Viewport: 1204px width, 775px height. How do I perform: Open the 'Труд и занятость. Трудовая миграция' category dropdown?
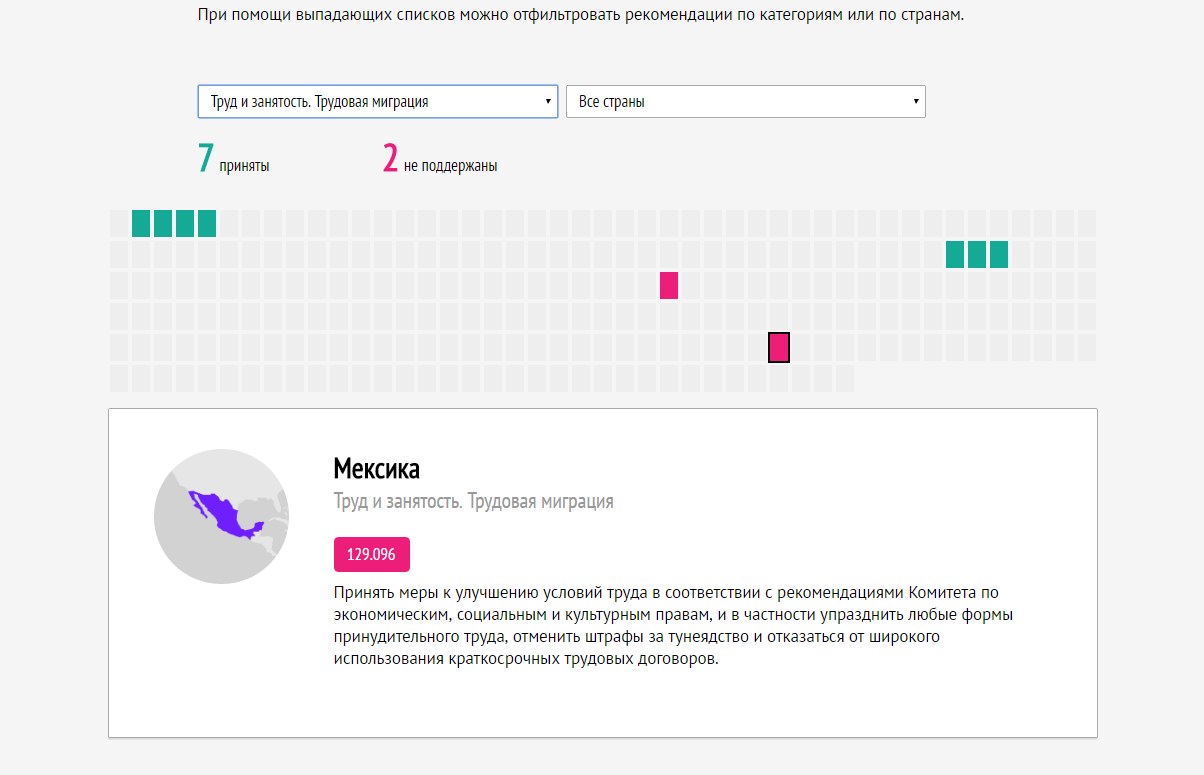tap(377, 102)
